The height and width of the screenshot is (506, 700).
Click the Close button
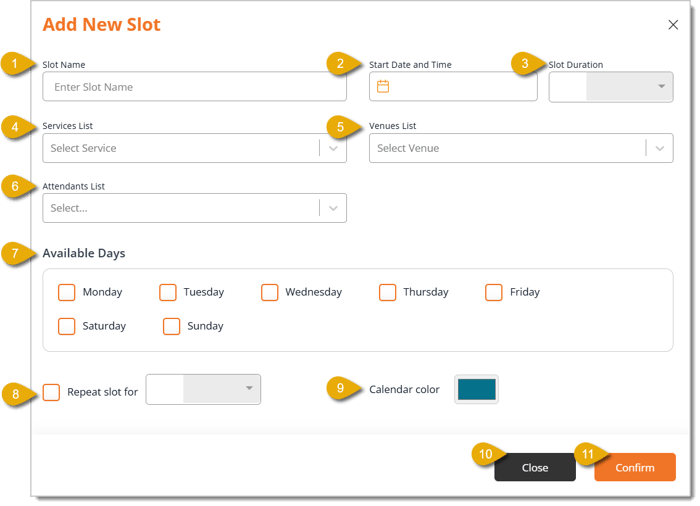(535, 467)
